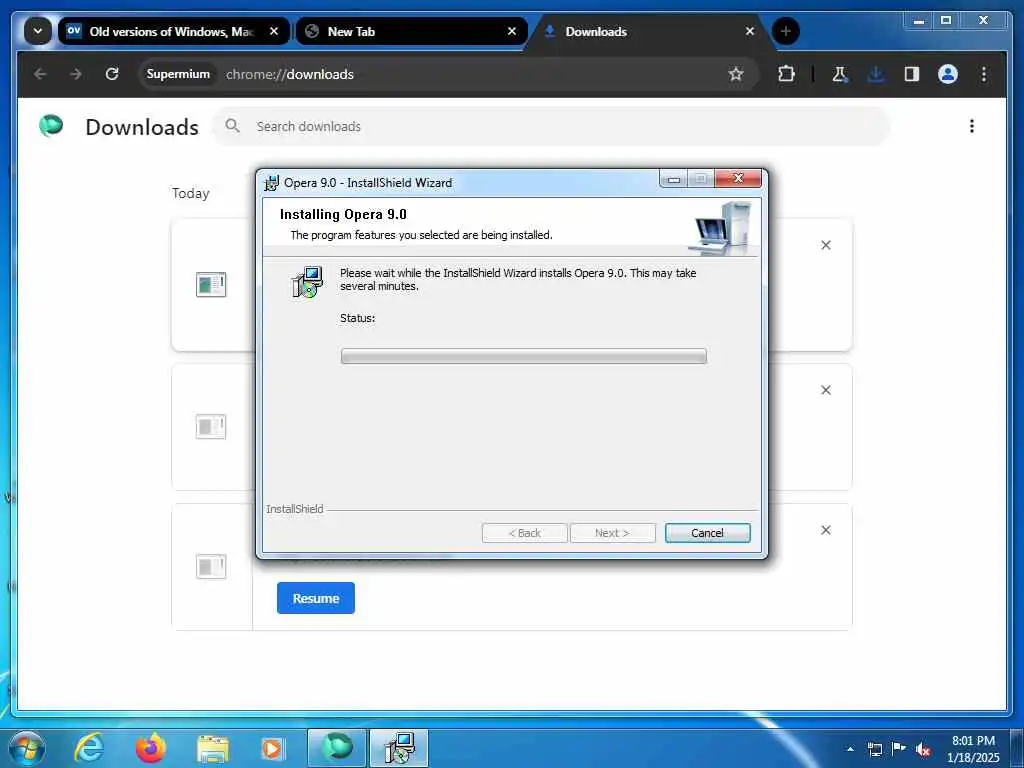Minimize the InstallShield Wizard window
Viewport: 1024px width, 768px height.
[x=674, y=178]
